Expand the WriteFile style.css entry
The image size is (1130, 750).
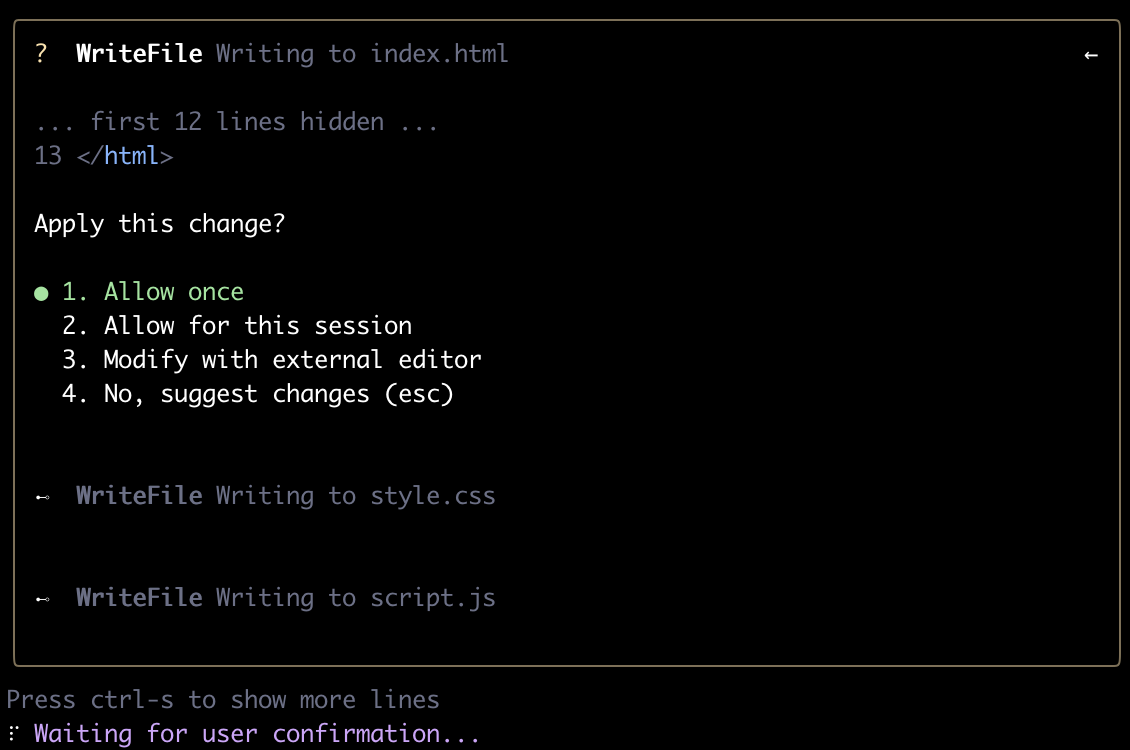coord(285,496)
